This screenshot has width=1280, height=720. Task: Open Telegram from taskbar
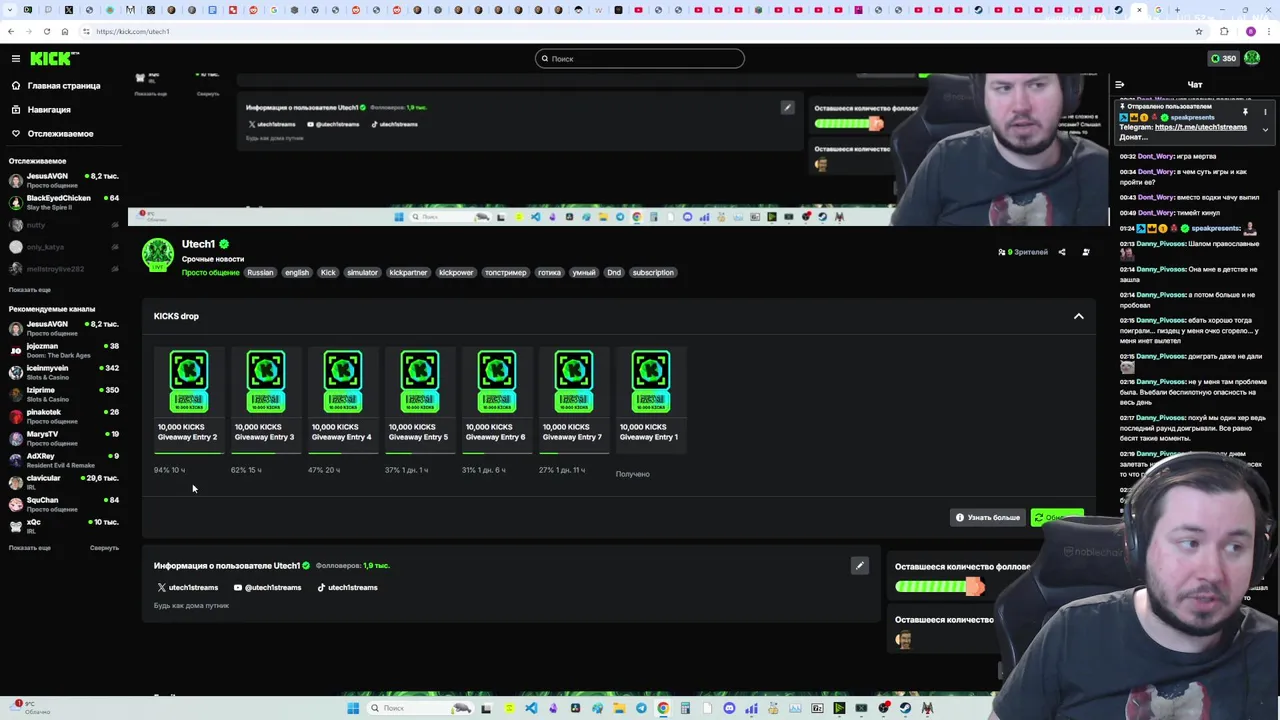click(x=641, y=708)
